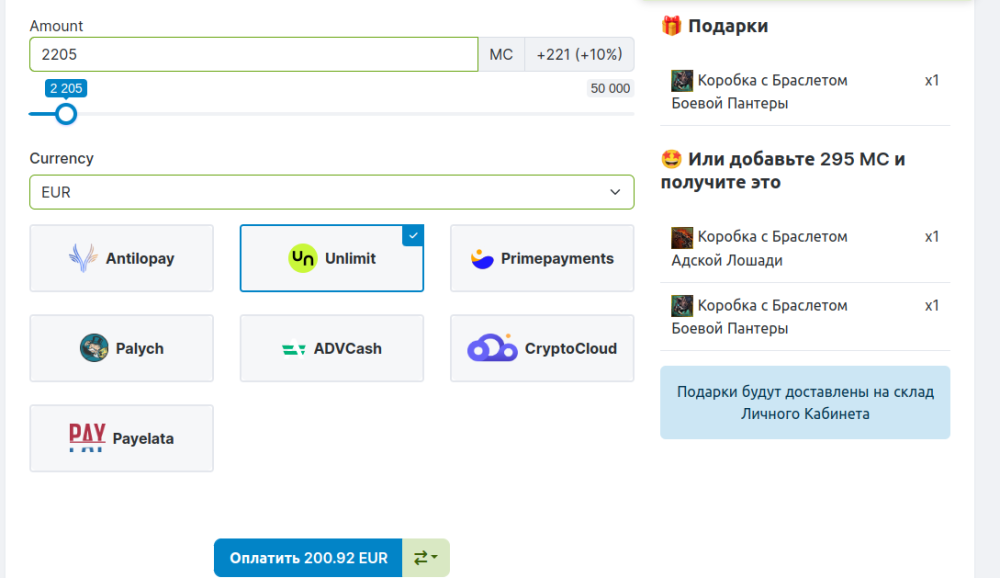Select ADVCash payment option

(x=331, y=348)
